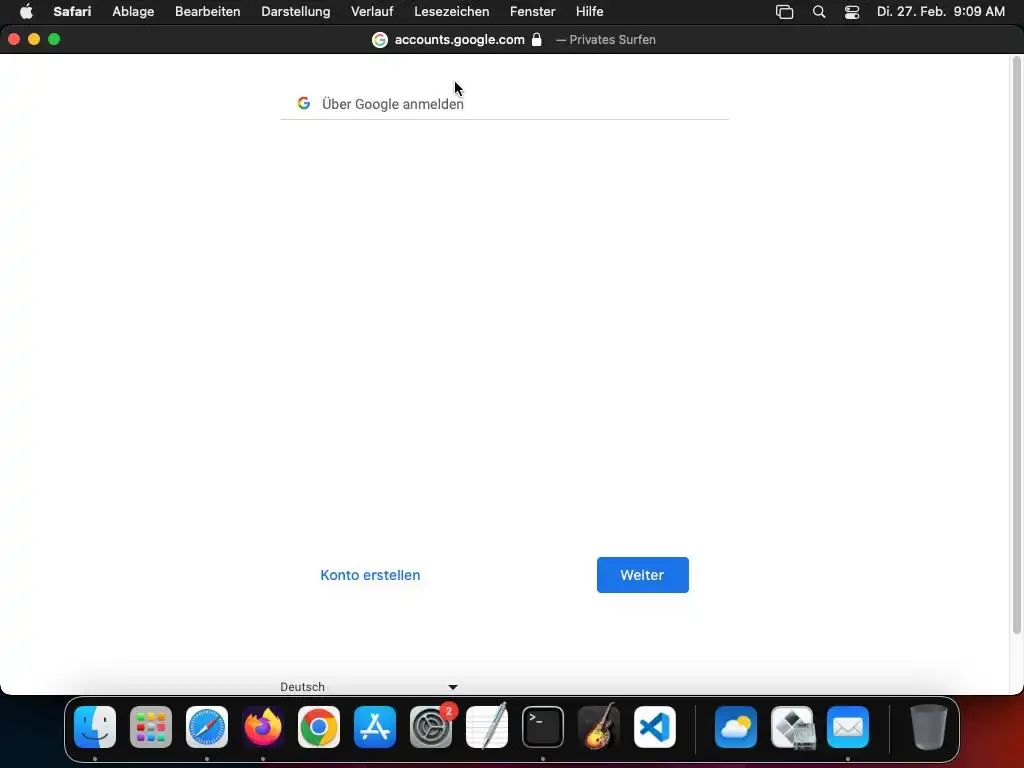Open the Apple menu
The width and height of the screenshot is (1024, 768).
[26, 12]
